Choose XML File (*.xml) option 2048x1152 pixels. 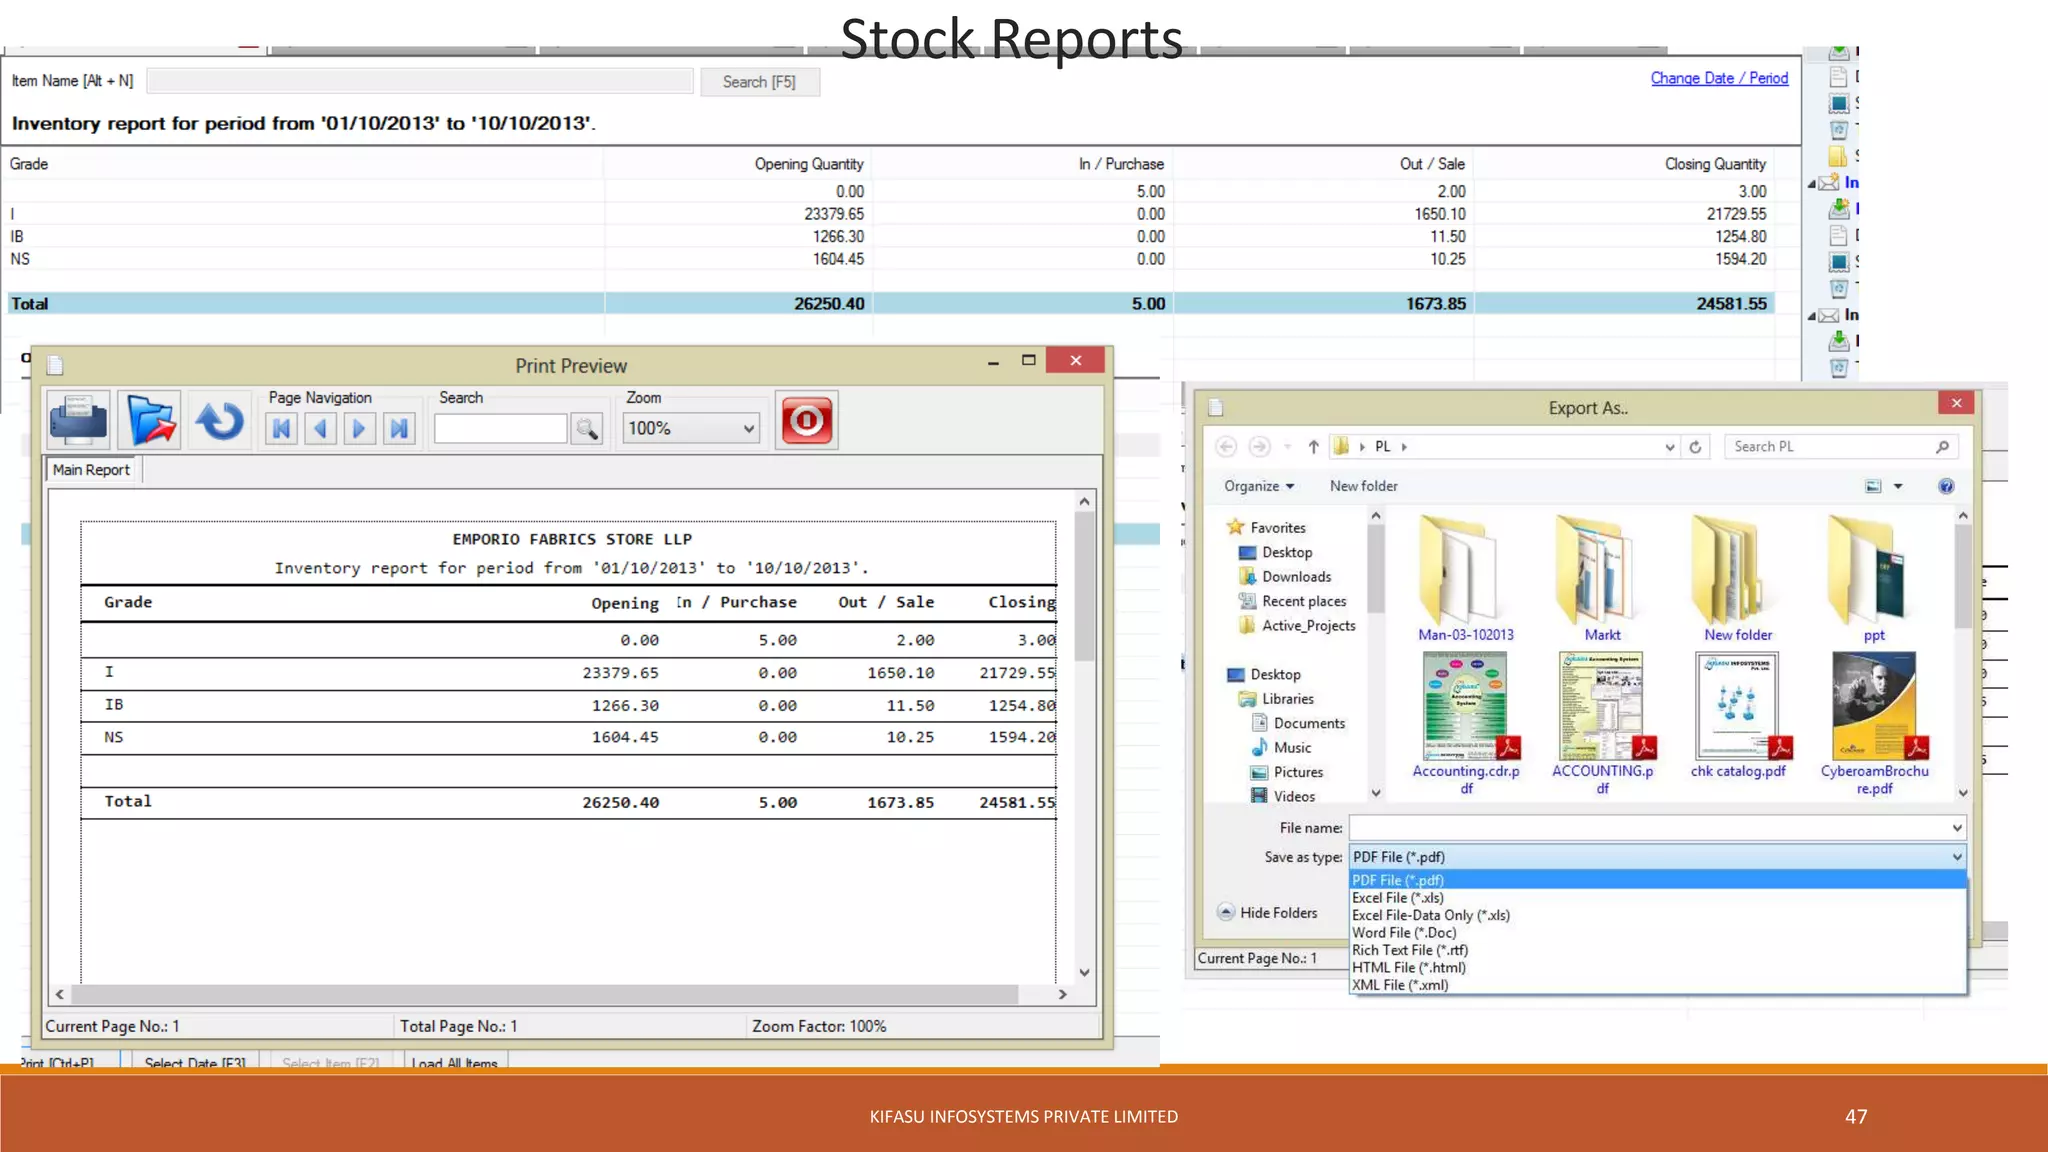coord(1657,985)
